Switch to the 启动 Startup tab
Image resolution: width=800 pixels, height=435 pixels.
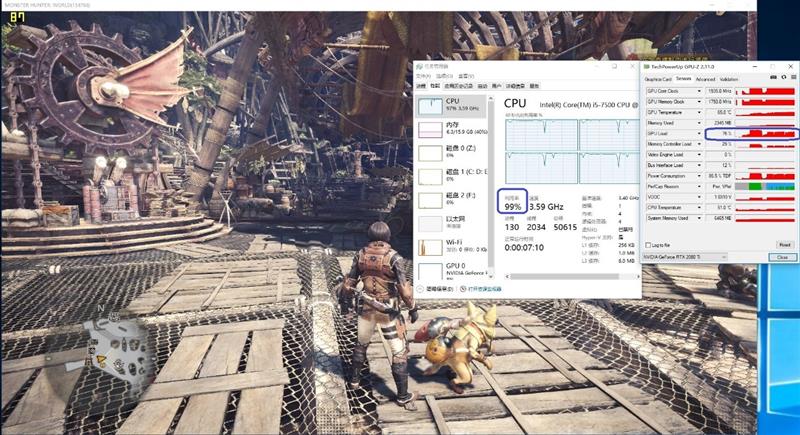(x=482, y=86)
